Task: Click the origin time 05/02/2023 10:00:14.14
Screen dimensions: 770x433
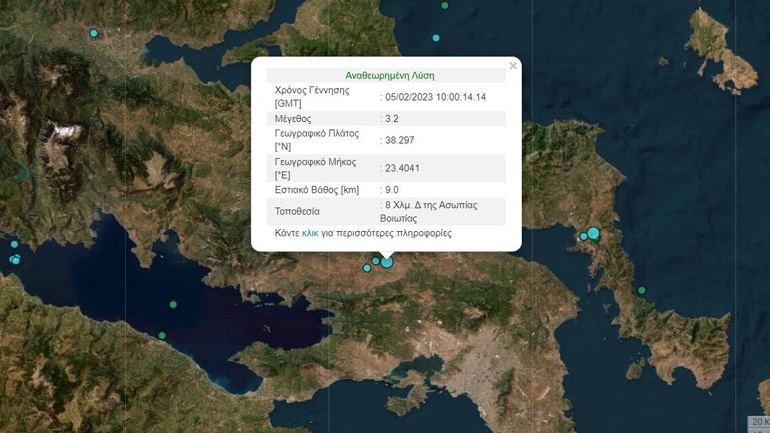Action: pyautogui.click(x=436, y=97)
